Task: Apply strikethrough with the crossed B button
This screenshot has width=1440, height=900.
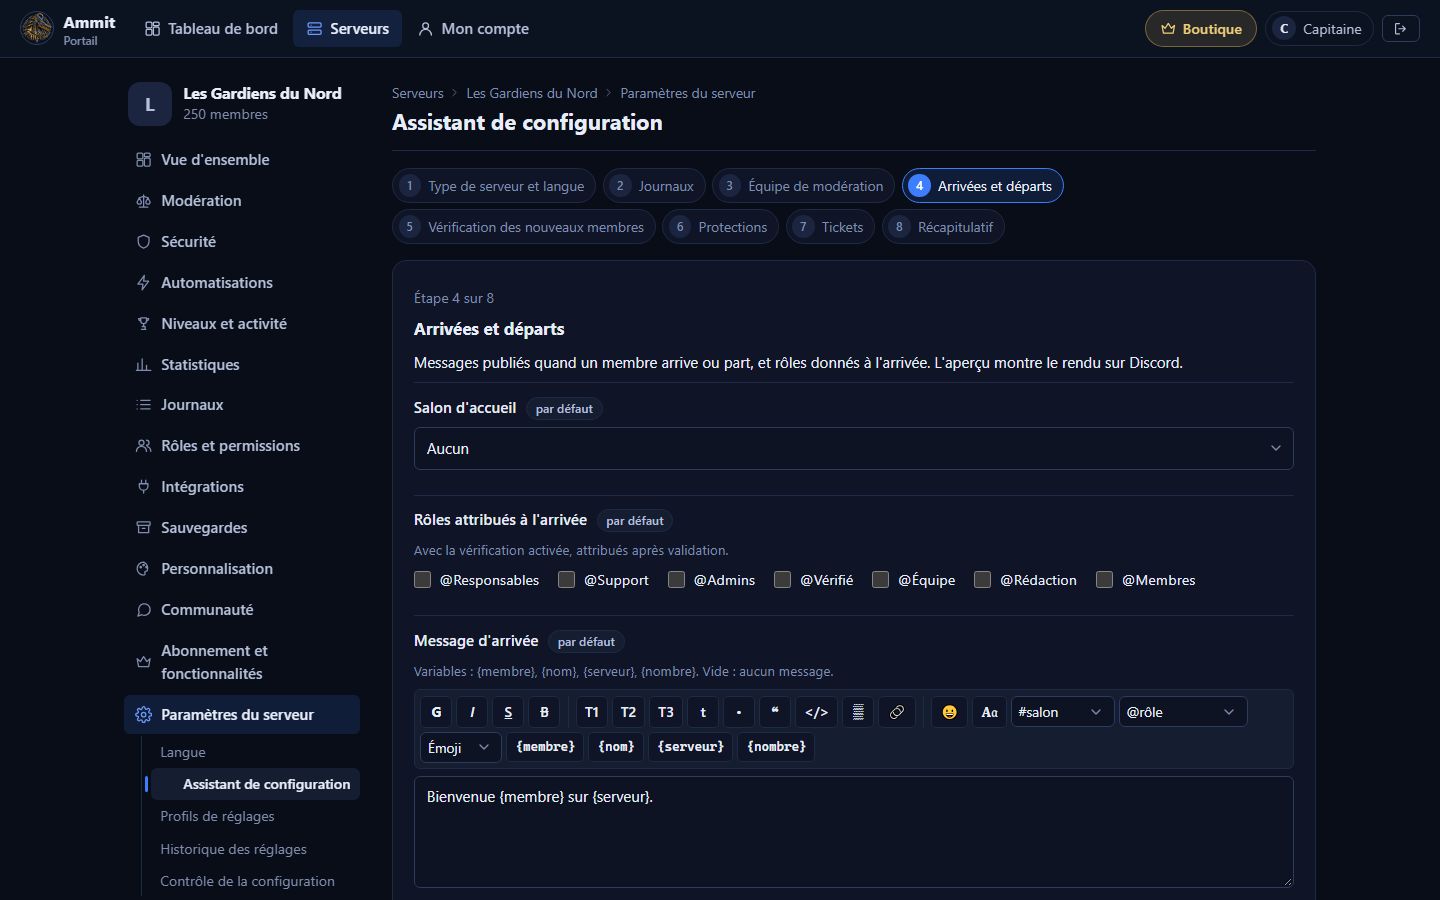Action: (544, 712)
